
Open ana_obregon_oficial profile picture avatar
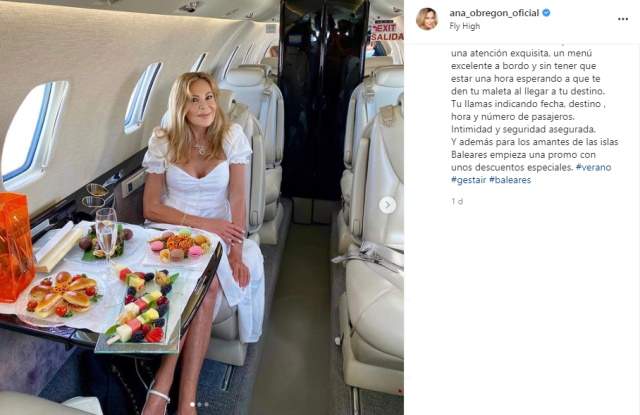click(427, 19)
